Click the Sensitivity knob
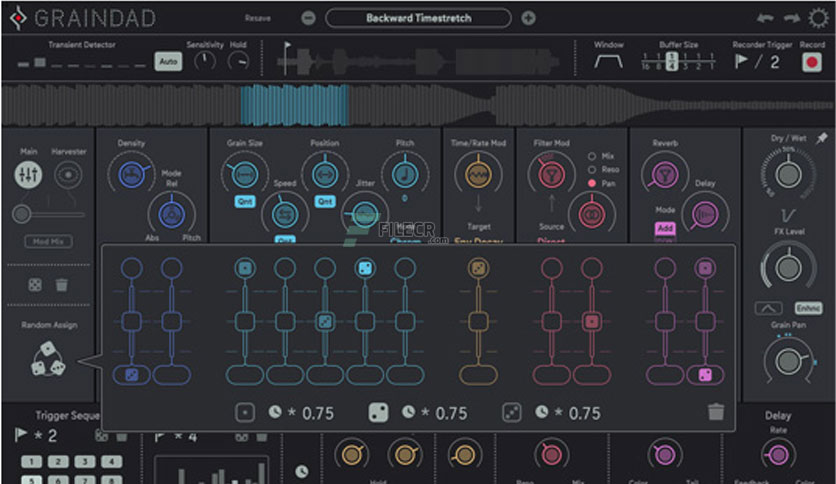Viewport: 836px width, 484px height. pyautogui.click(x=205, y=62)
